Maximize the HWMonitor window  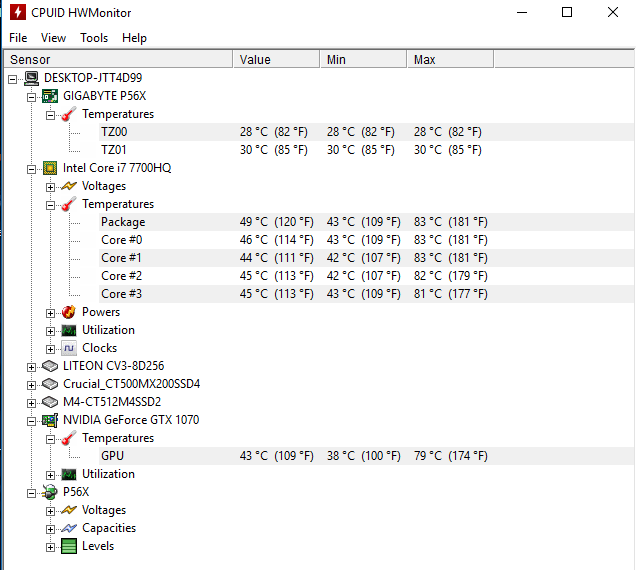point(567,13)
